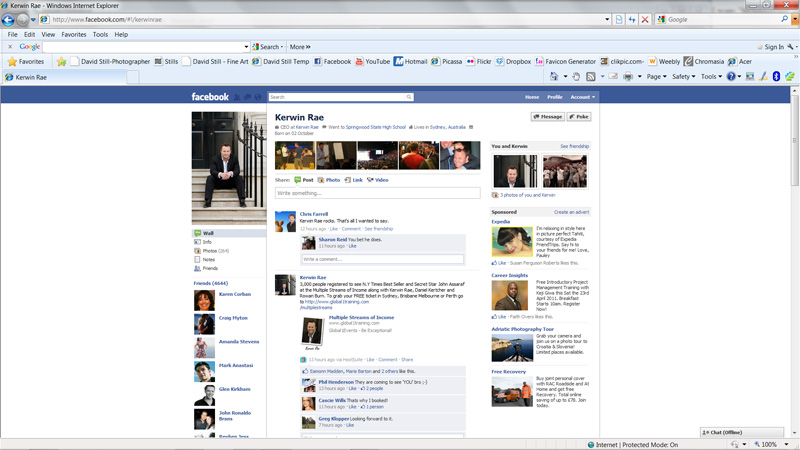The image size is (800, 450).
Task: Click the pan hand icon in command bar
Action: 576,77
